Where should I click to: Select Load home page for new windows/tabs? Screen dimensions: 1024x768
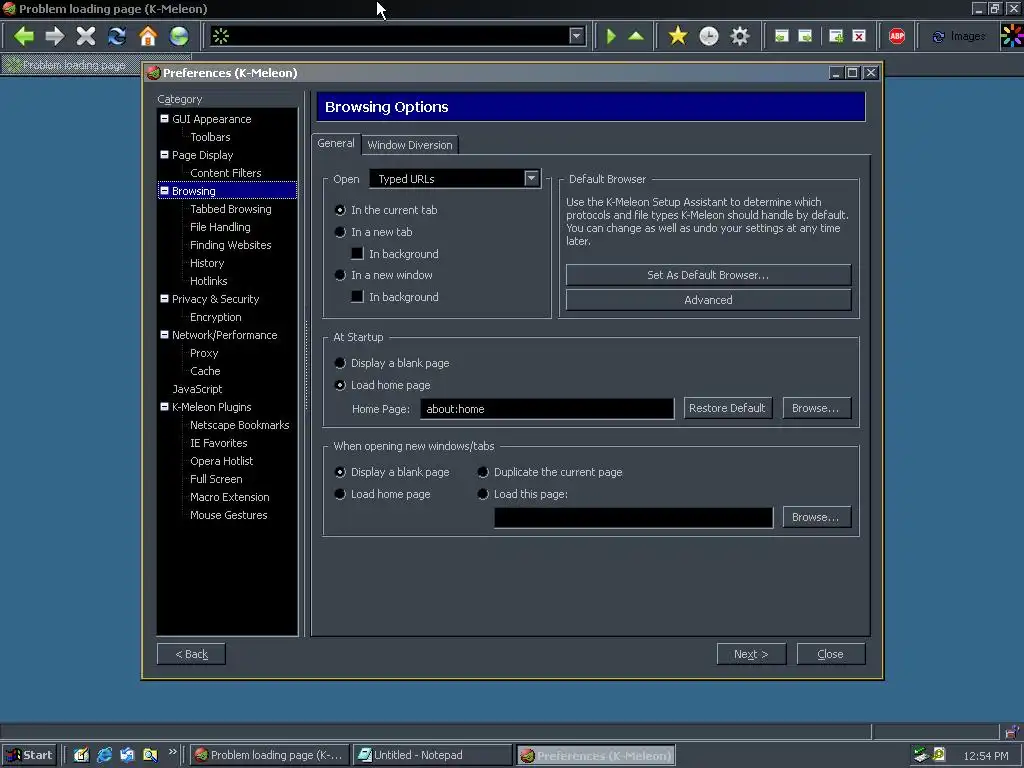(x=340, y=494)
